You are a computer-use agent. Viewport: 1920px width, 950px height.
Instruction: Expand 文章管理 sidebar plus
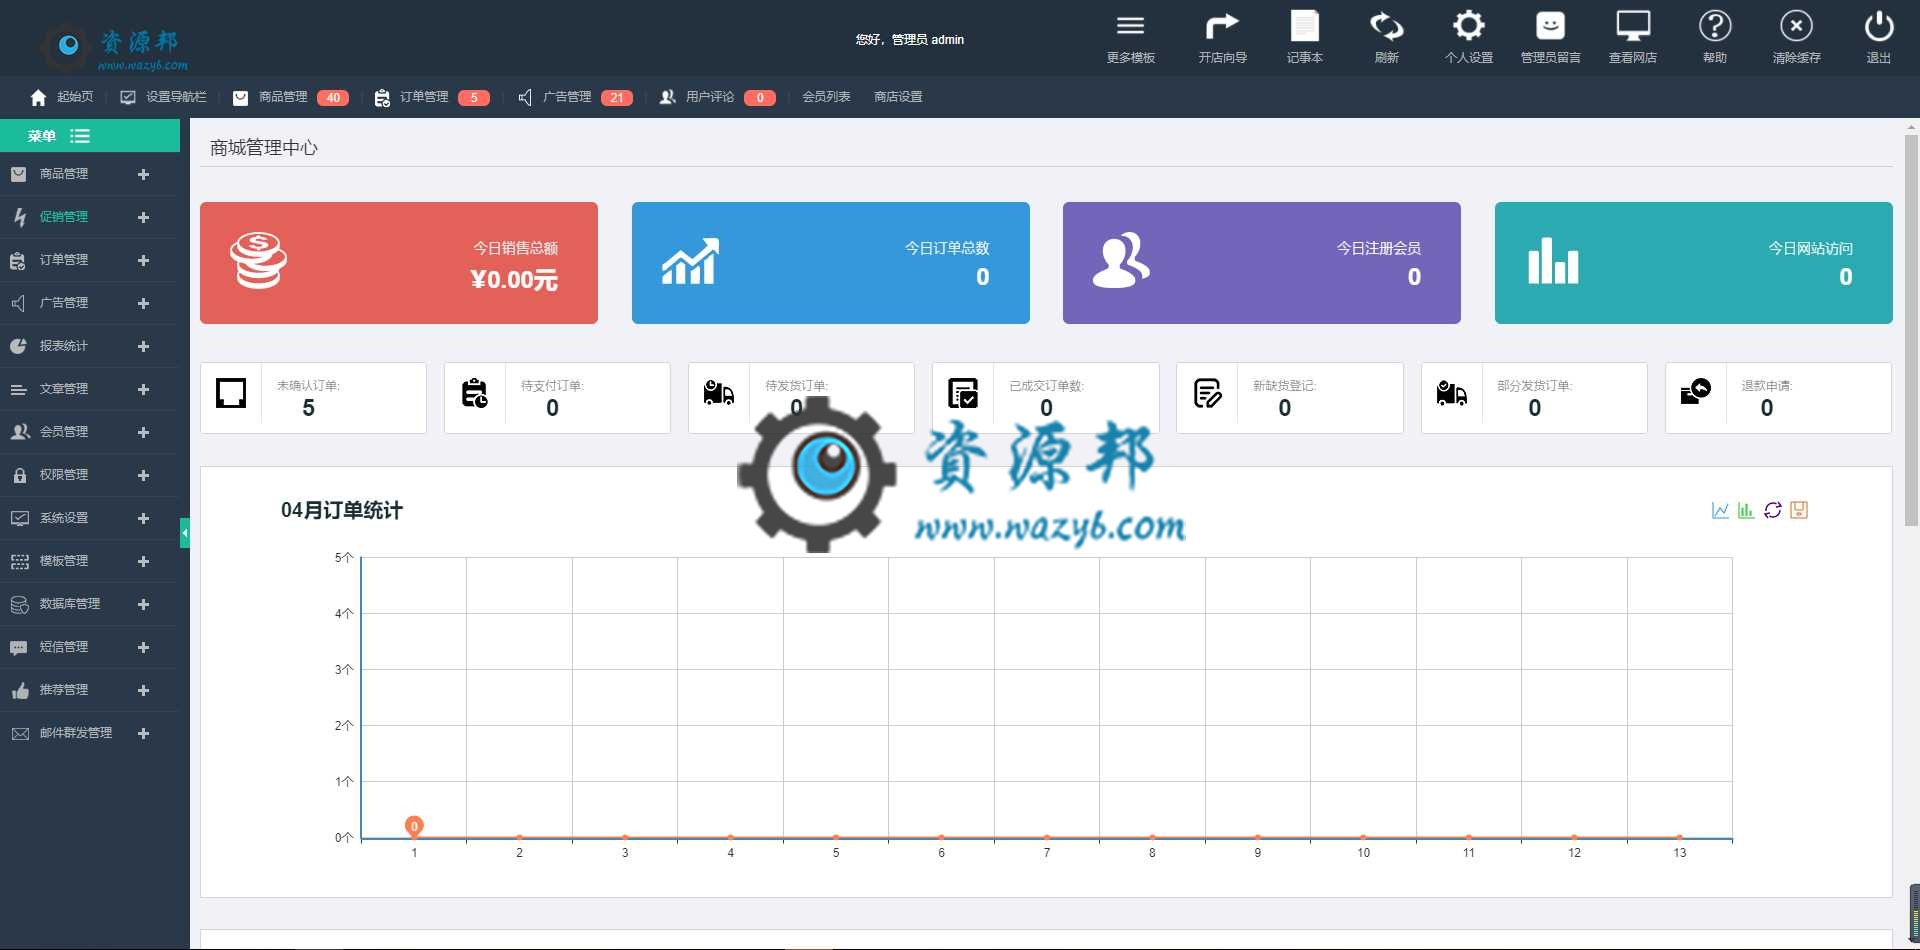pos(143,389)
